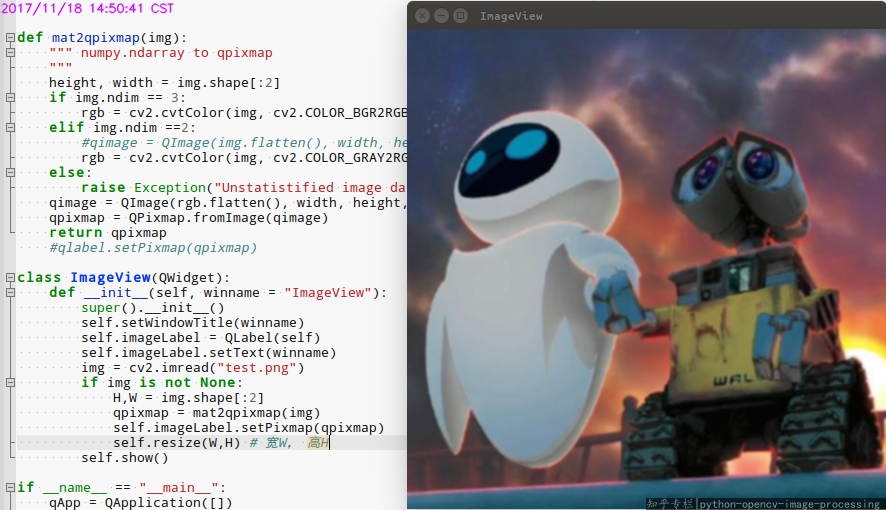Click the 'qimage = QImage(rgb.flatten()' line
This screenshot has height=510, width=886.
pyautogui.click(x=228, y=203)
